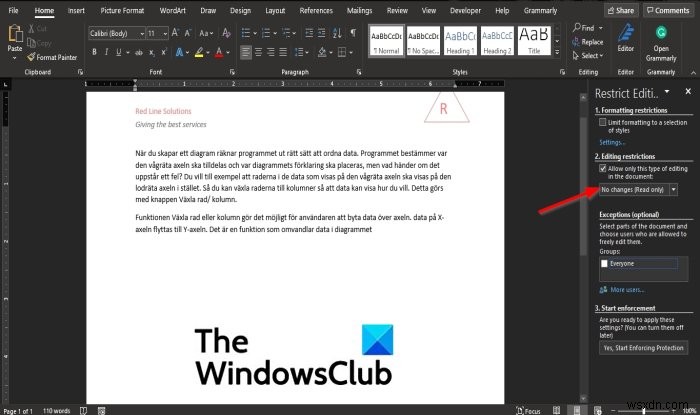Toggle Italic formatting
The height and width of the screenshot is (415, 700).
click(x=106, y=52)
